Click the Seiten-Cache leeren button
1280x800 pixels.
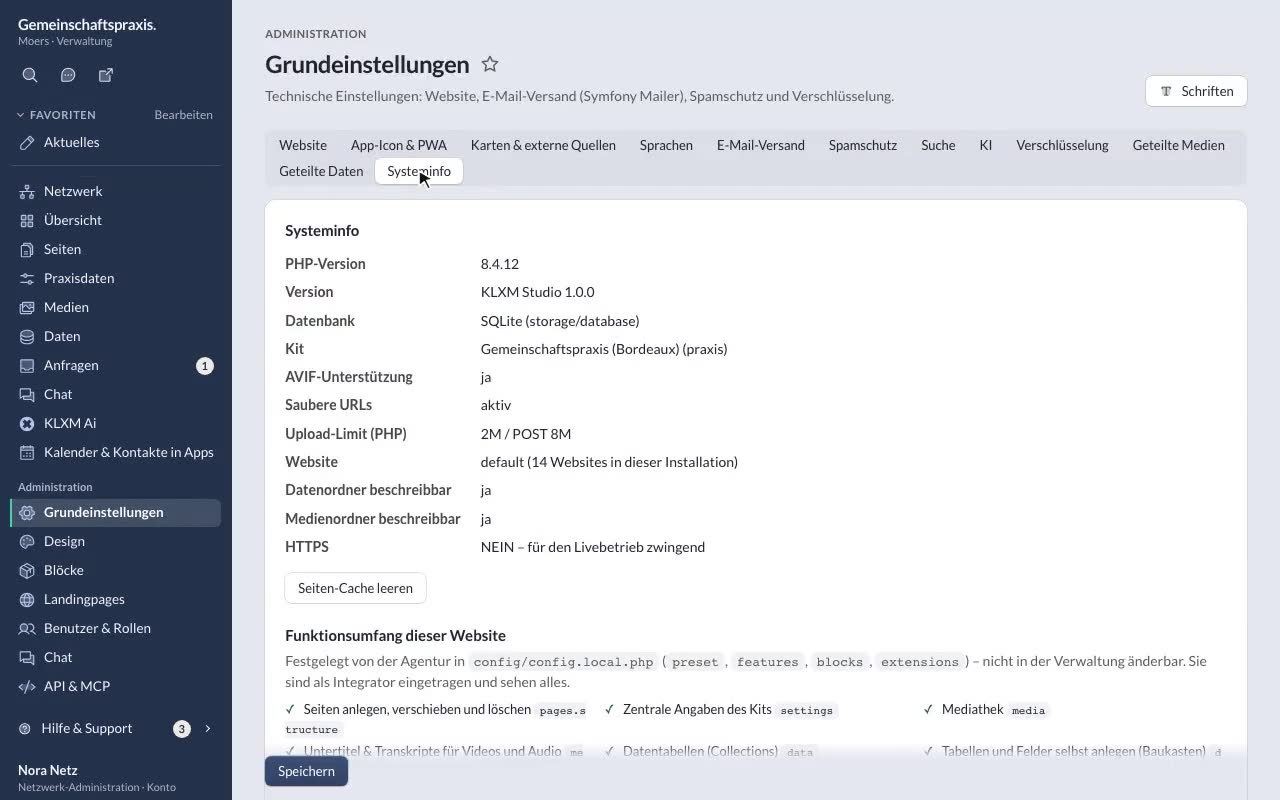click(x=355, y=588)
